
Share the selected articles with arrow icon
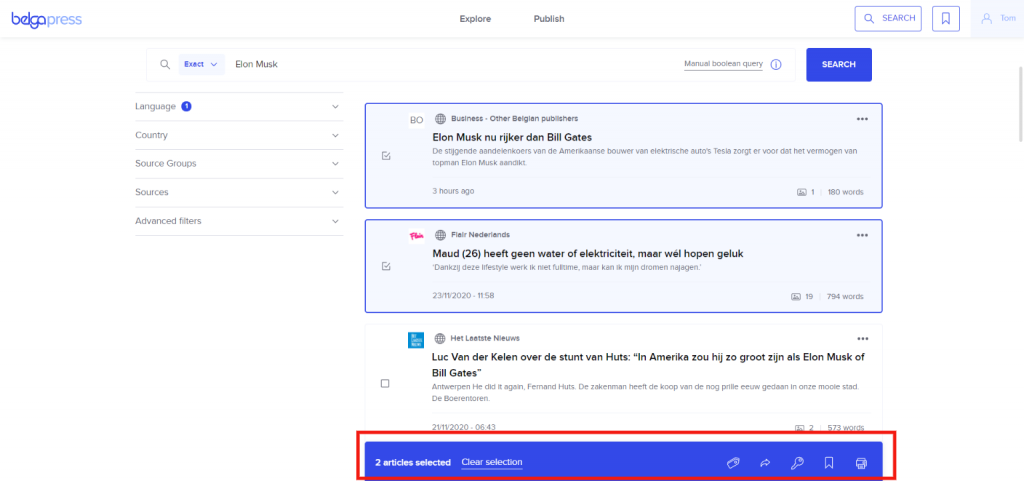(765, 463)
